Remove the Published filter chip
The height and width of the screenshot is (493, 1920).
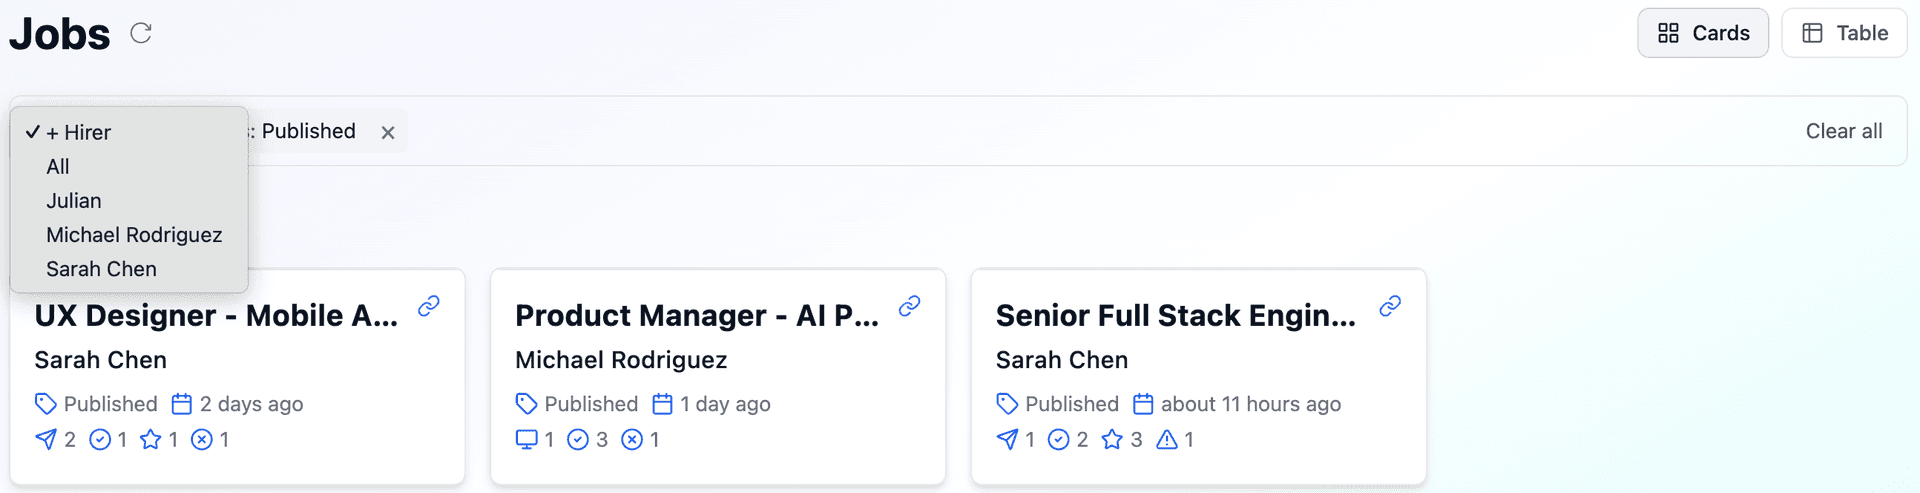[388, 132]
